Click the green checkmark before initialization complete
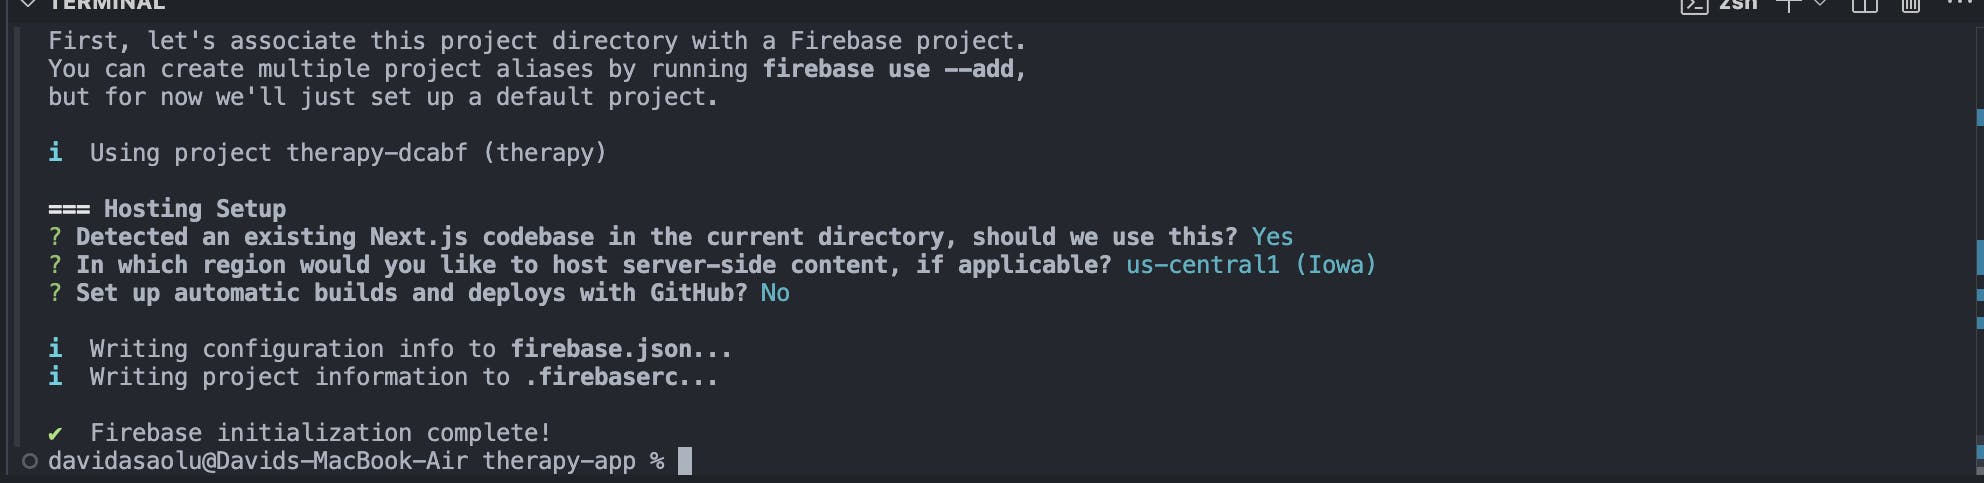The image size is (1984, 483). [x=55, y=433]
